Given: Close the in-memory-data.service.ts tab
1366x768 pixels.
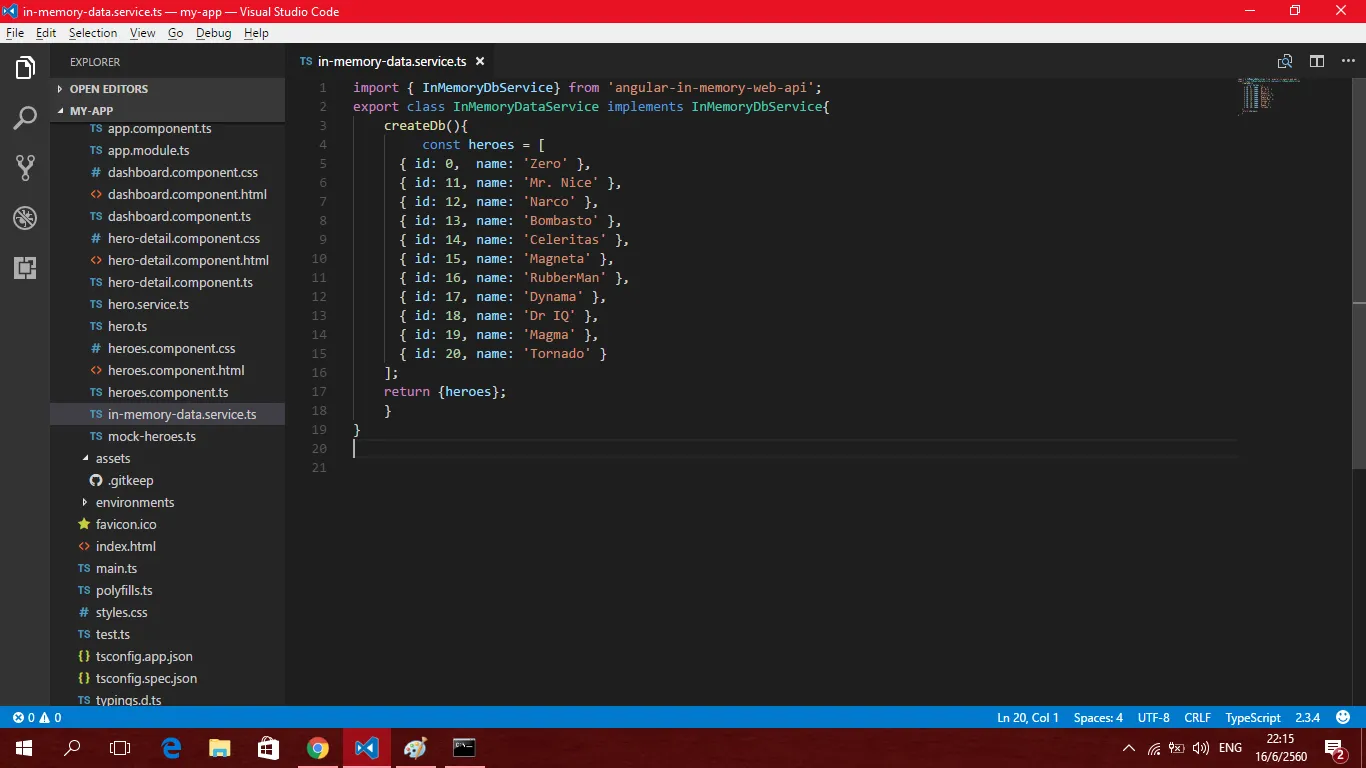Looking at the screenshot, I should pos(480,61).
